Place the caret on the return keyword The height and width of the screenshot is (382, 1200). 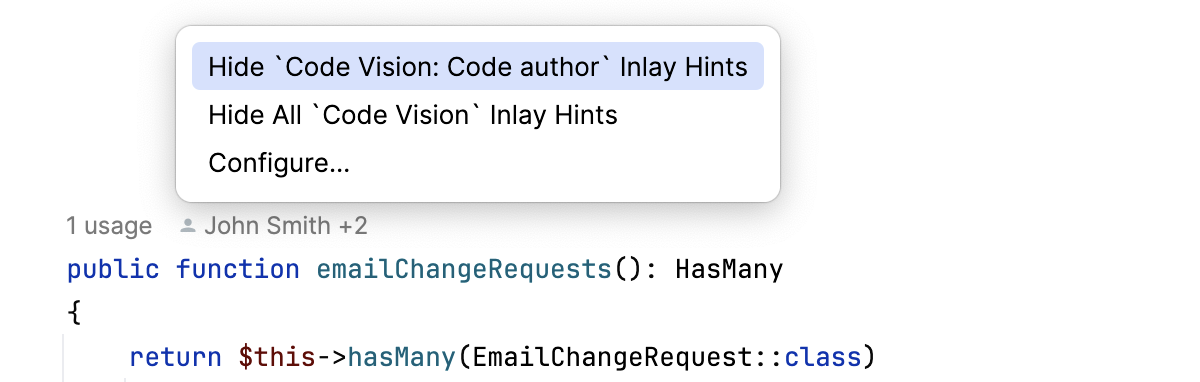coord(175,356)
